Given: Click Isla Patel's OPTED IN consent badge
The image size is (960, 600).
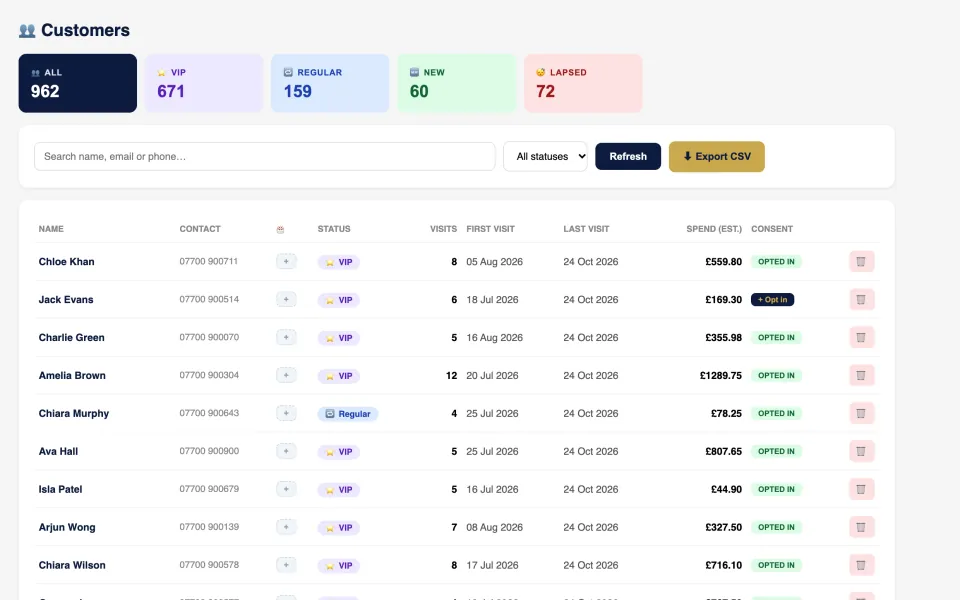Looking at the screenshot, I should coord(776,489).
